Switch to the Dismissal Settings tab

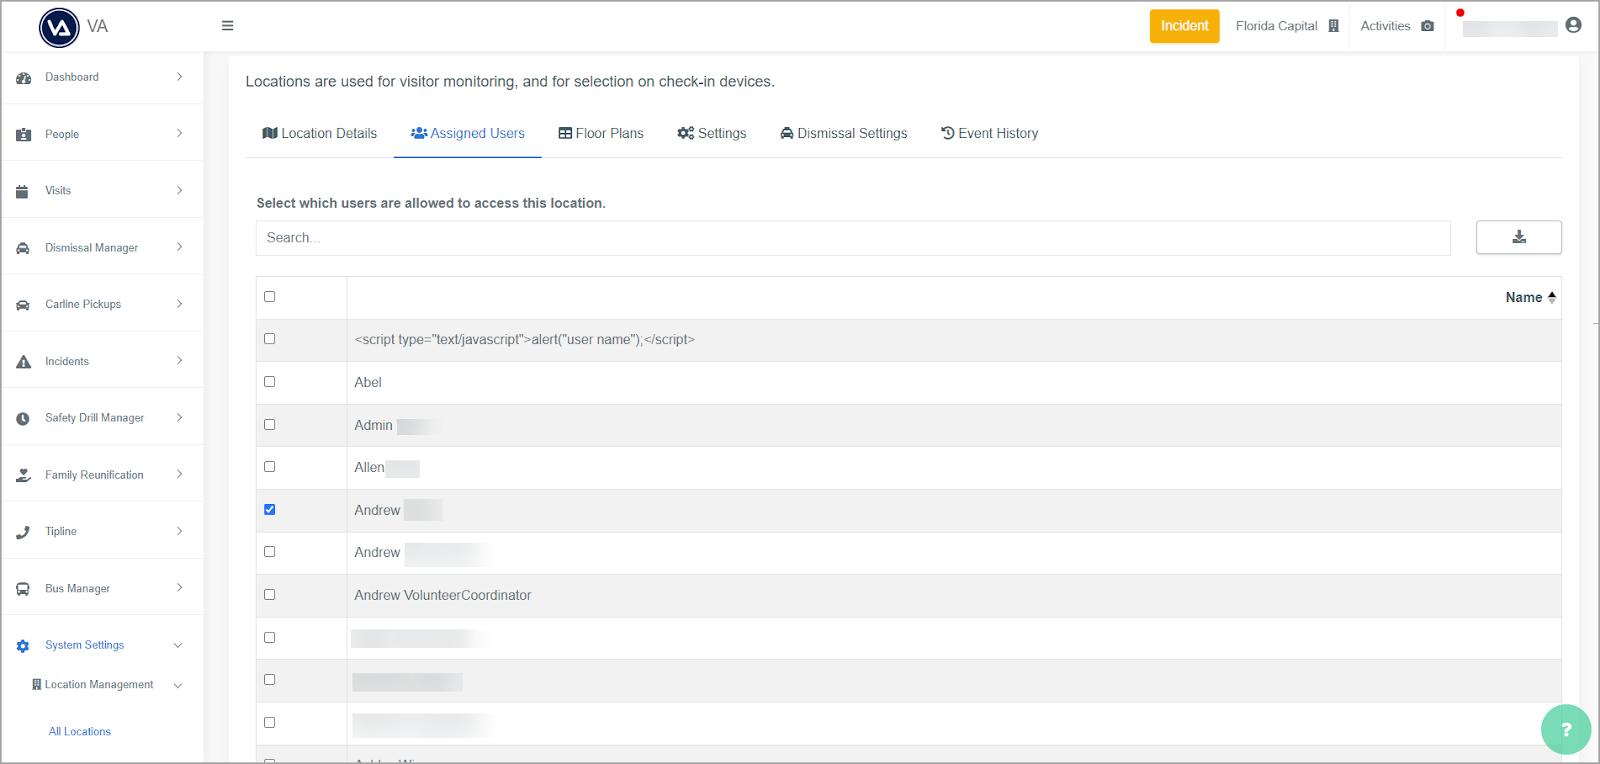(844, 134)
